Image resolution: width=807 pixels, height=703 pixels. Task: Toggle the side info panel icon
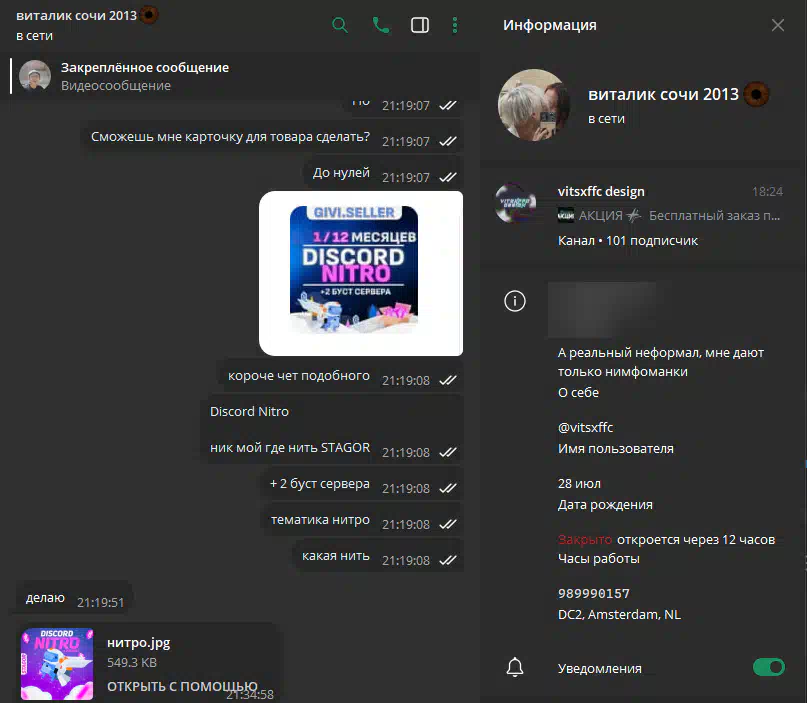tap(420, 25)
